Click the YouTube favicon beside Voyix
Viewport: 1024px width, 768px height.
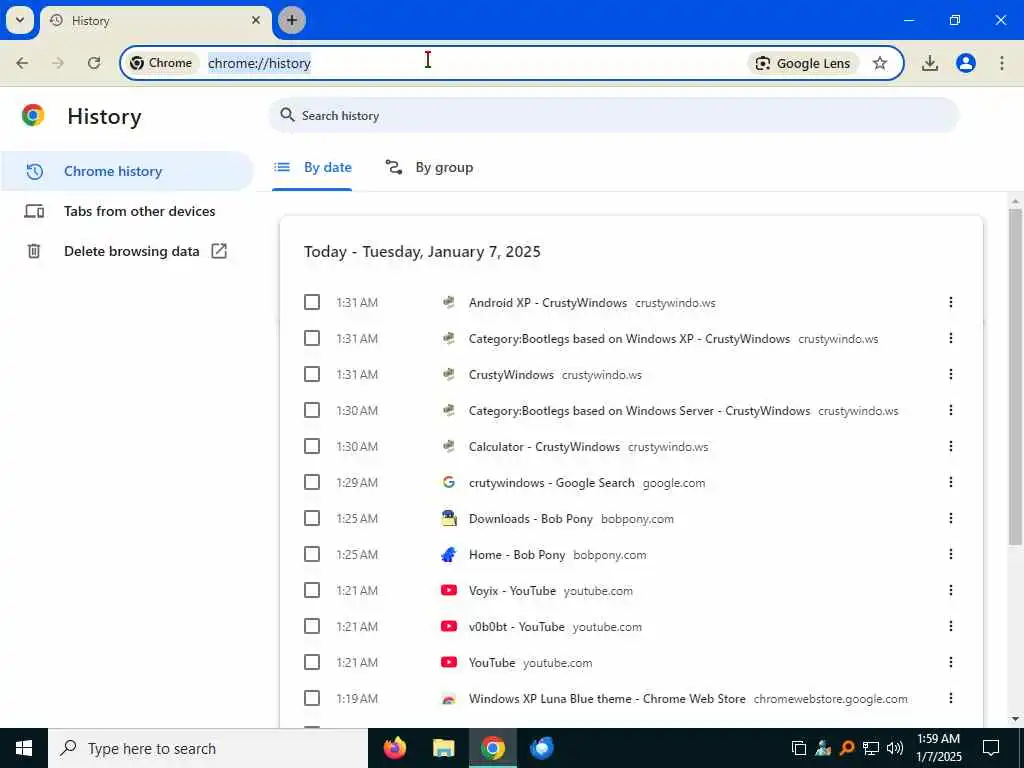[449, 590]
